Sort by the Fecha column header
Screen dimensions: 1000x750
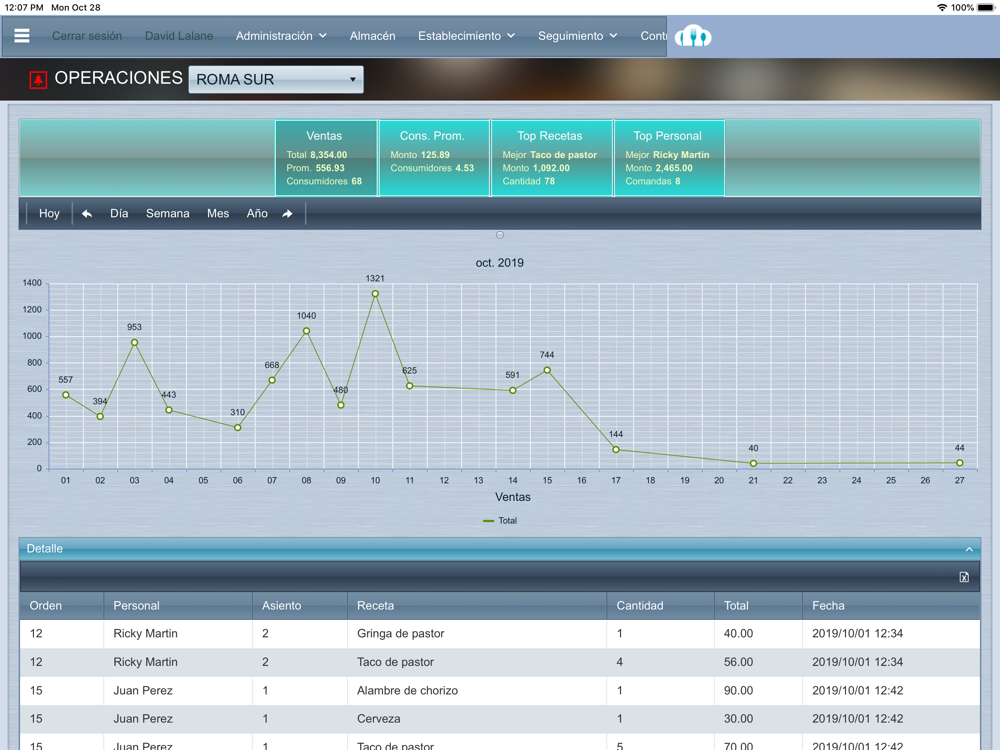[x=891, y=606]
